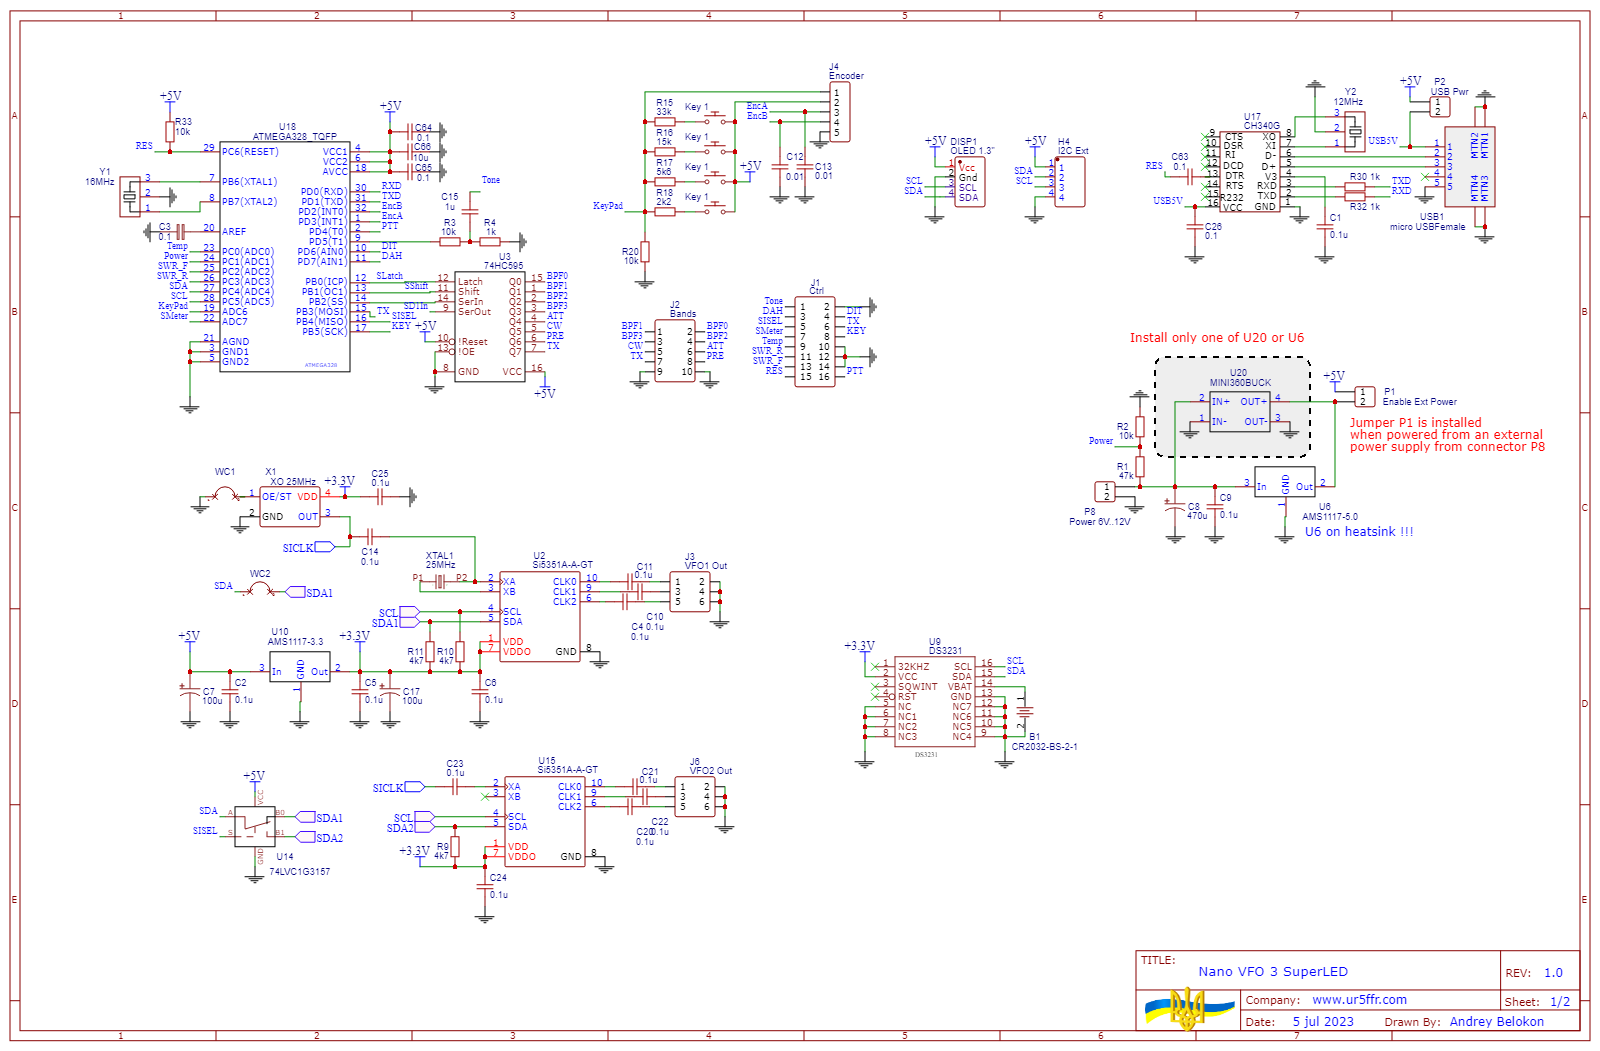Select the U14 74LVC1G3157 analog switch

click(255, 827)
